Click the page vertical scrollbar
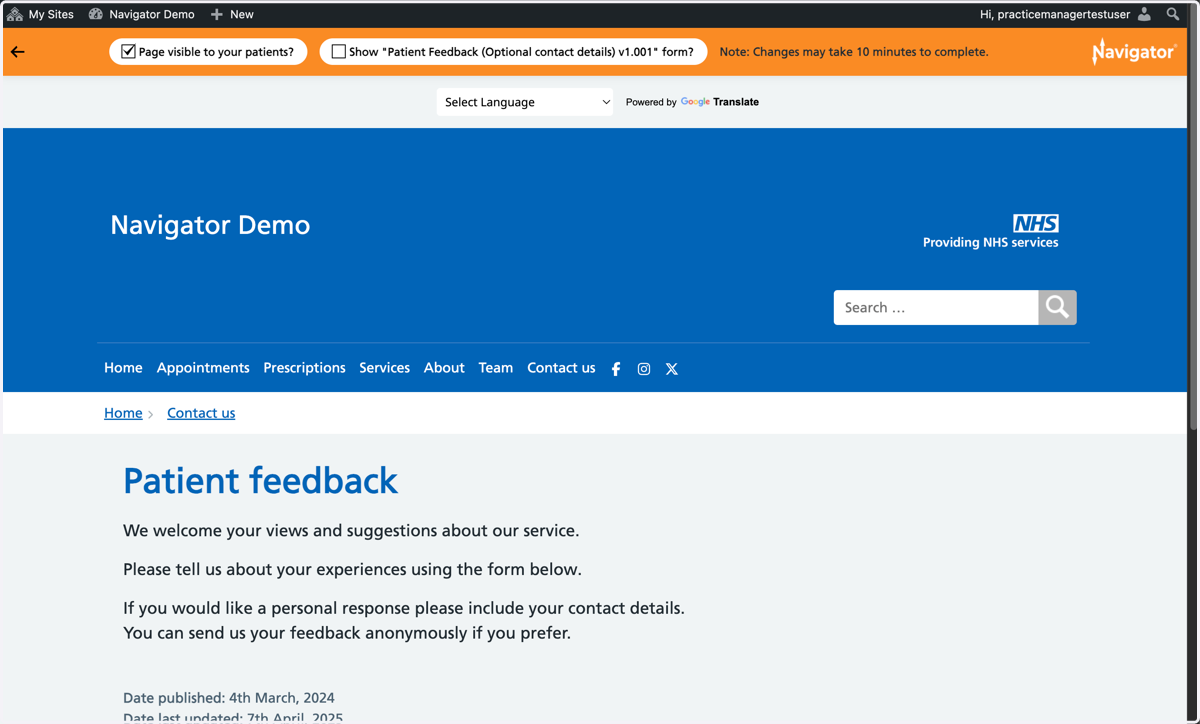Screen dimensions: 1200x724 coord(1193,230)
